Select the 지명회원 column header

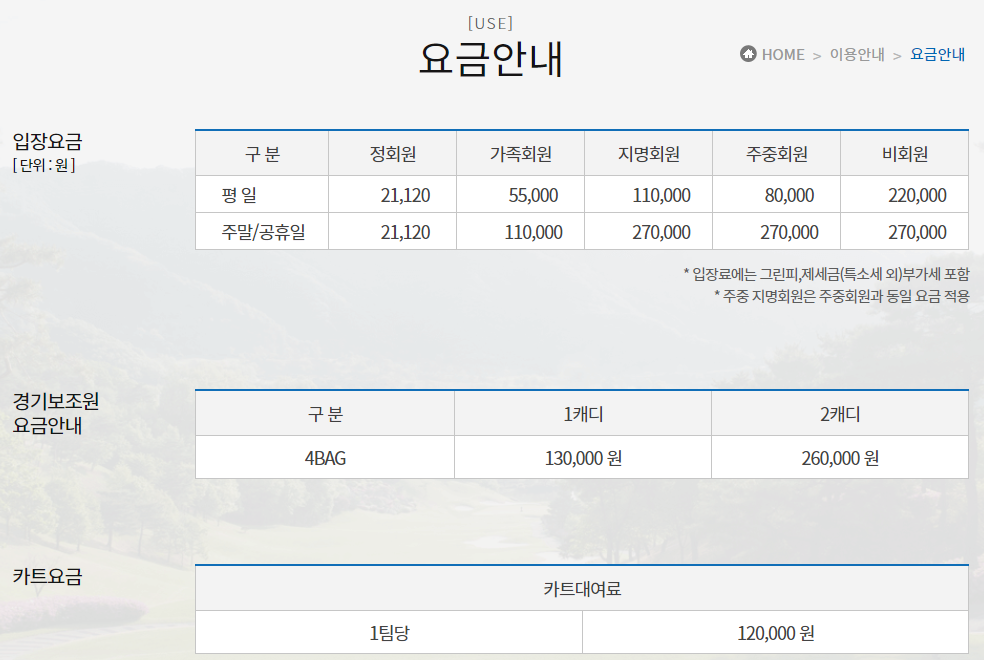649,154
